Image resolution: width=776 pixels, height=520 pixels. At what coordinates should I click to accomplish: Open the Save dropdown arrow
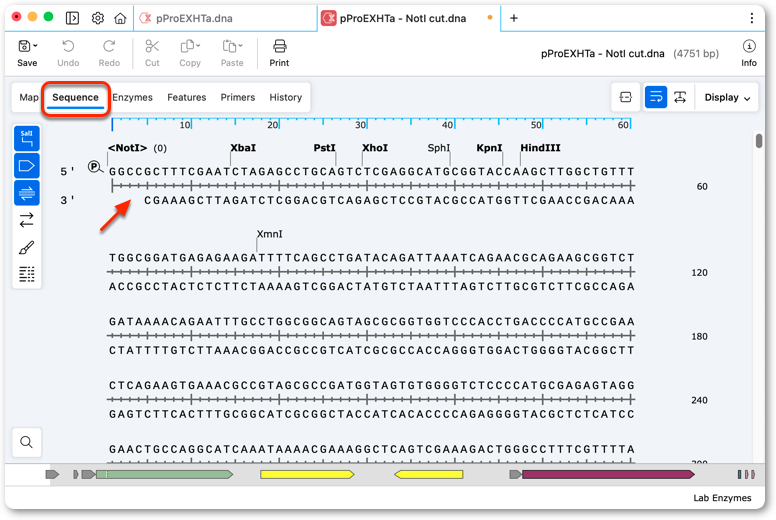35,46
